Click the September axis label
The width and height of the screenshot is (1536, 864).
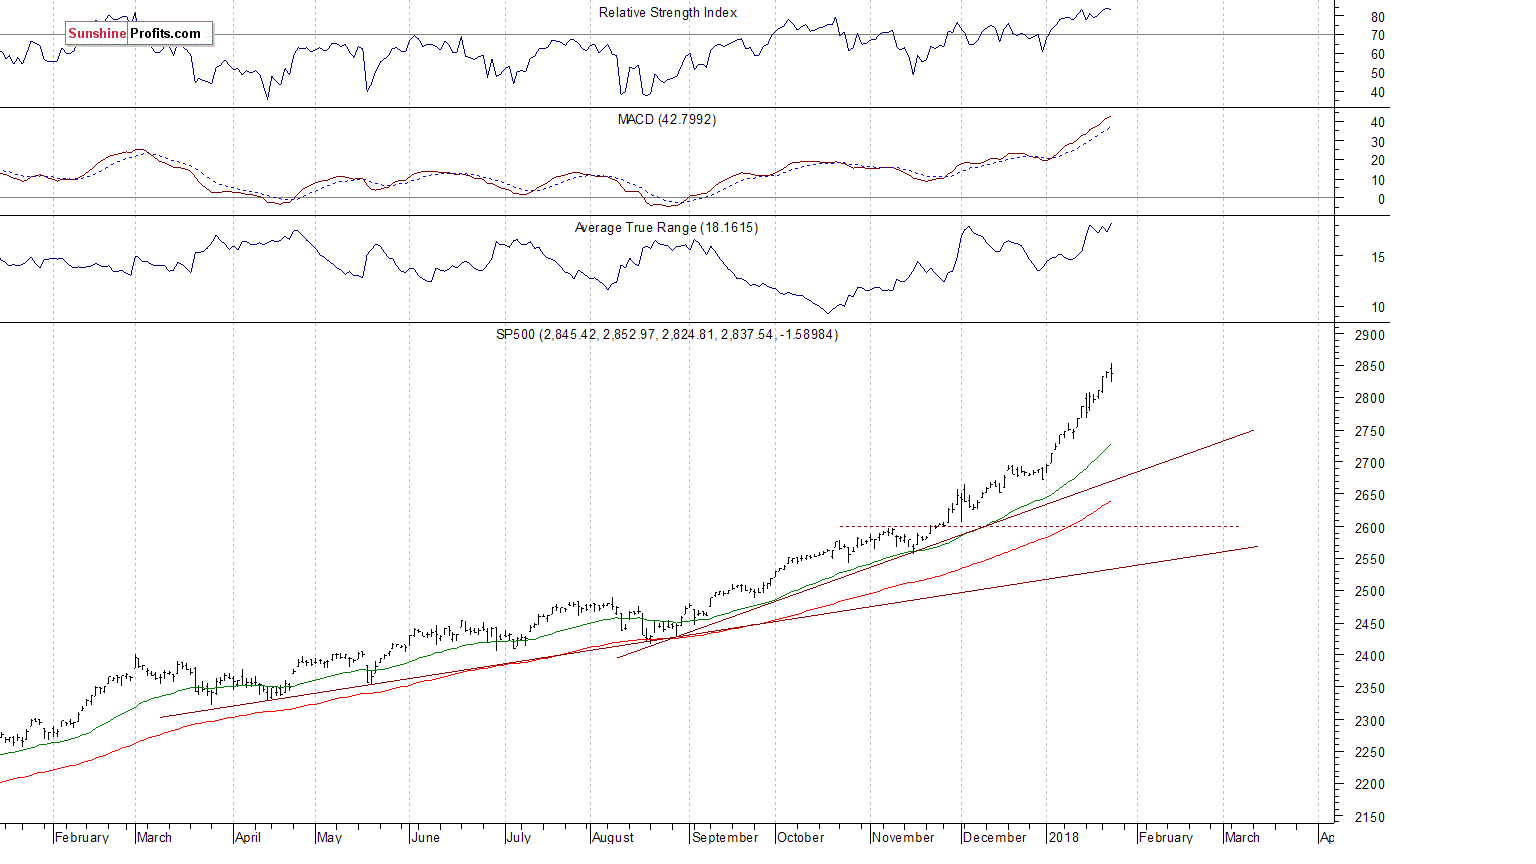click(x=725, y=837)
